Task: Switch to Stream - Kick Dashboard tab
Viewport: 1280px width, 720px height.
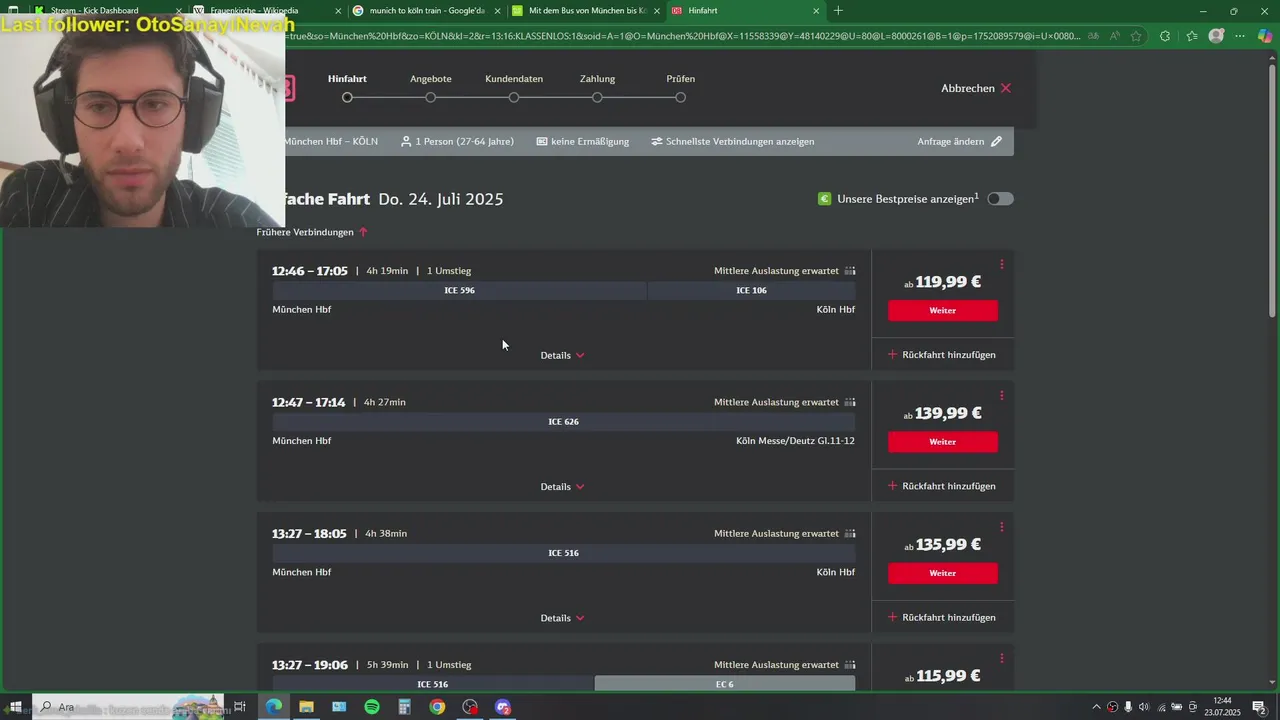Action: click(105, 10)
